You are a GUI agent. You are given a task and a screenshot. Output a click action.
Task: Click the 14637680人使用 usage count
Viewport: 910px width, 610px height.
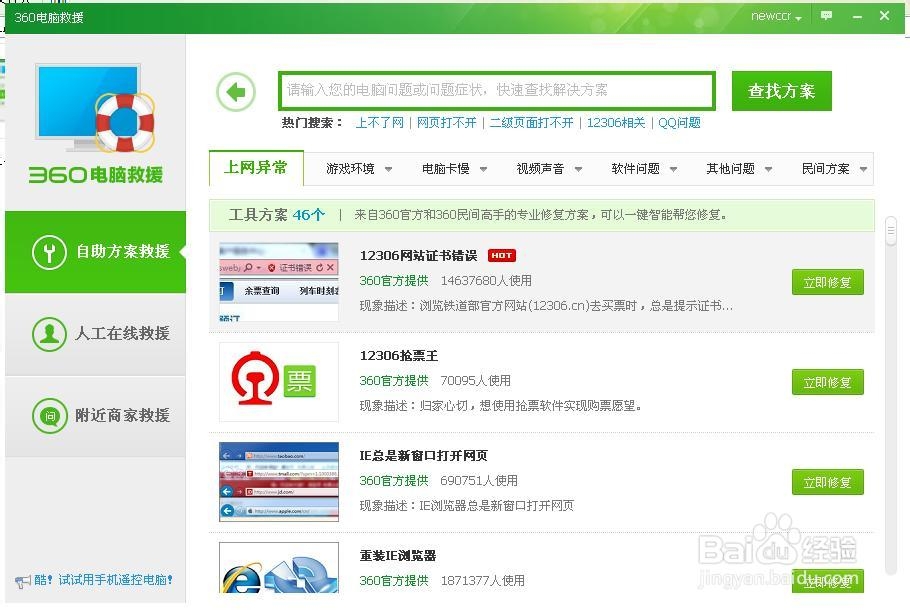point(486,281)
